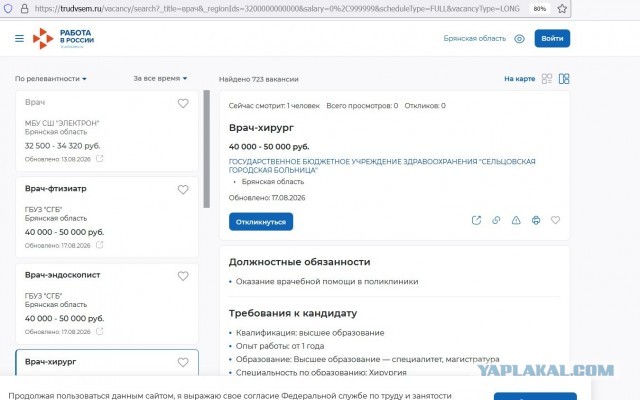Open Врач vacancy in new tab icon
Viewport: 640px width, 400px height.
(x=100, y=158)
